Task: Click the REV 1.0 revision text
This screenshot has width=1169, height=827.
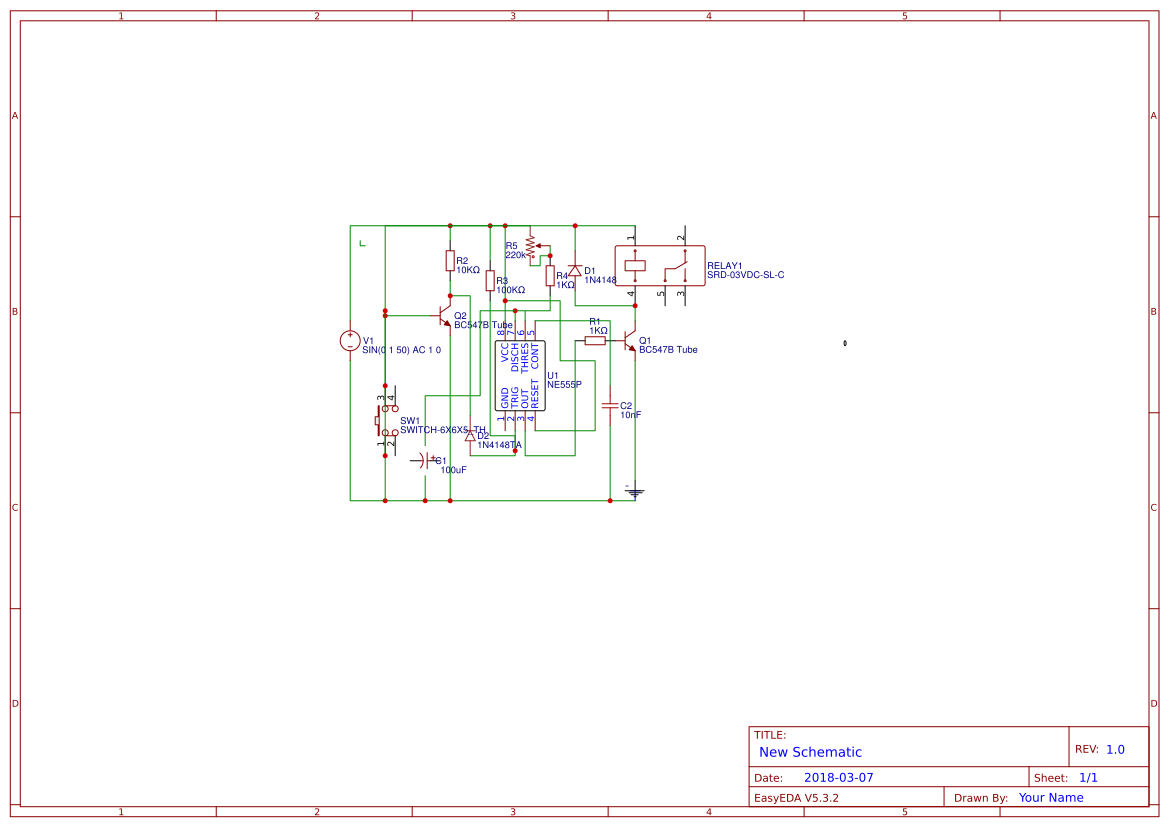Action: (x=1113, y=747)
